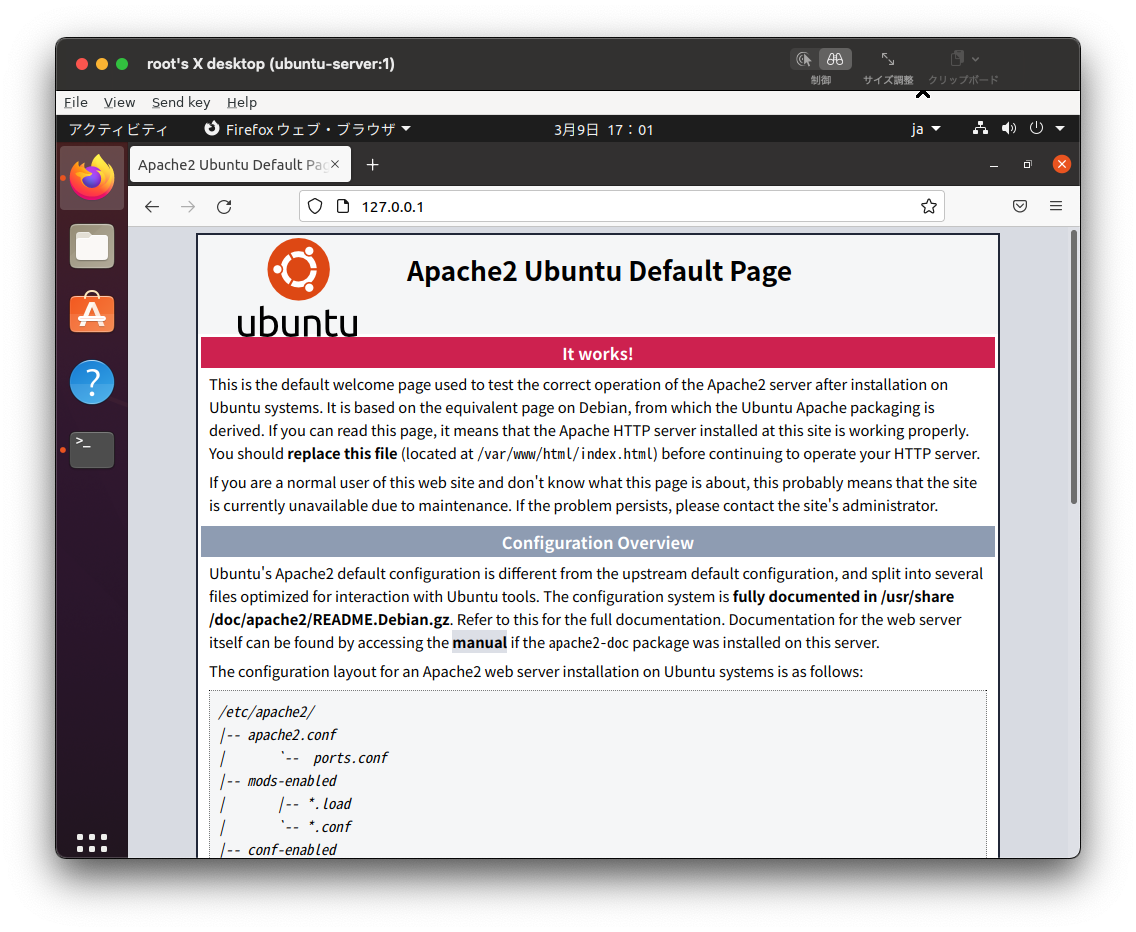Click the page vertical scrollbar
The image size is (1136, 932).
[1074, 367]
